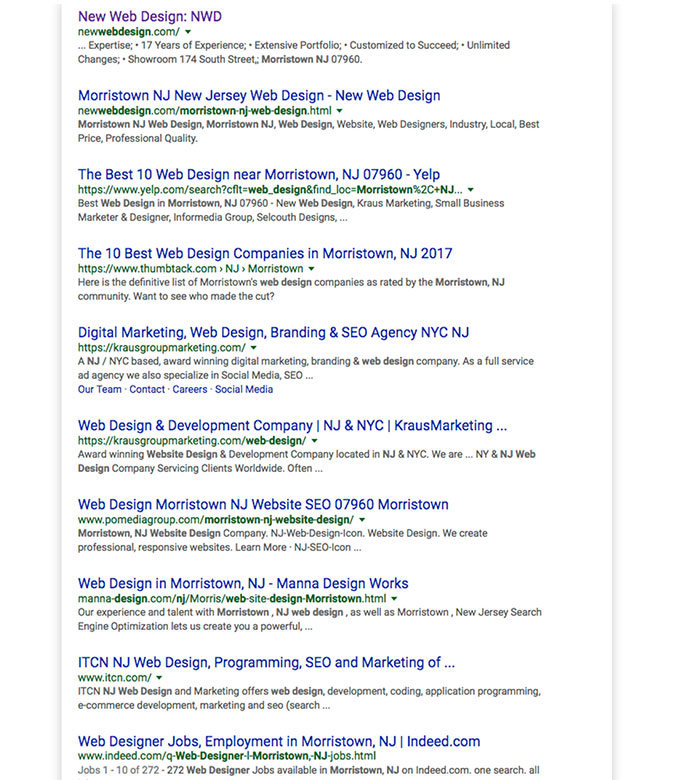Expand dropdown arrow next to newwebdesign.com/
The width and height of the screenshot is (680, 780).
click(x=188, y=32)
